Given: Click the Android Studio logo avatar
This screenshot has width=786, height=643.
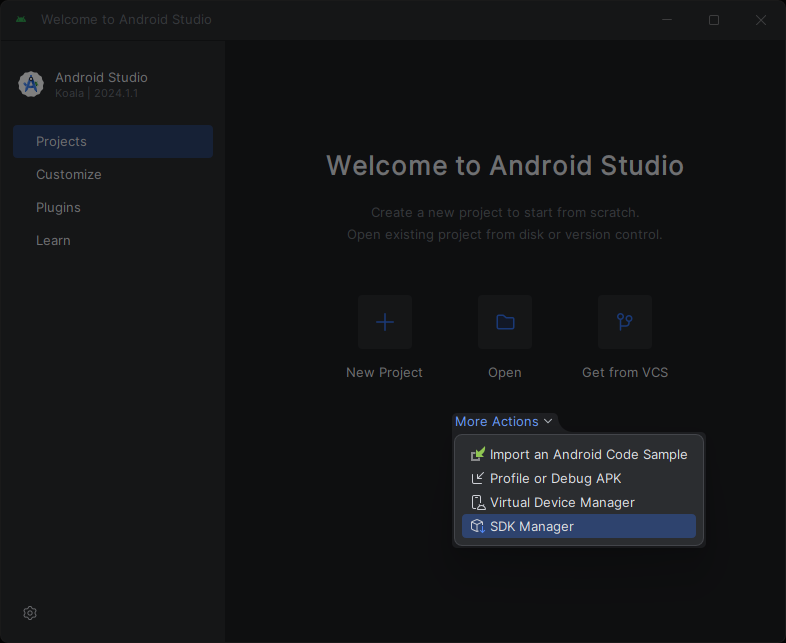Looking at the screenshot, I should point(31,84).
